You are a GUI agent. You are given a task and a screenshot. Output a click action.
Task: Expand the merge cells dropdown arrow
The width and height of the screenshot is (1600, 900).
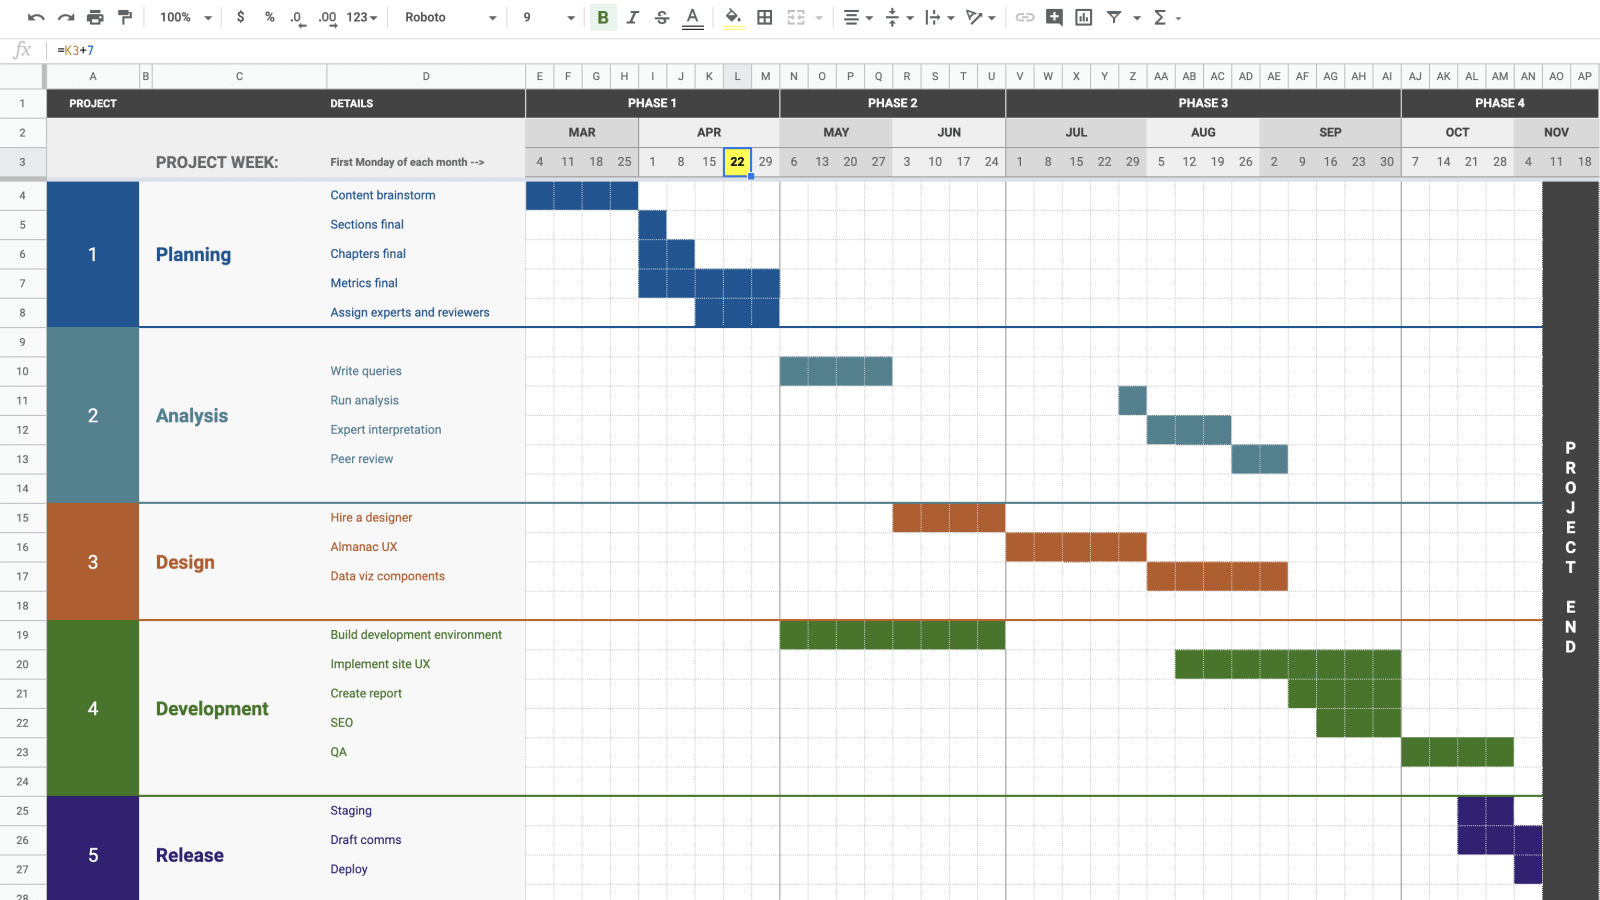pos(819,18)
